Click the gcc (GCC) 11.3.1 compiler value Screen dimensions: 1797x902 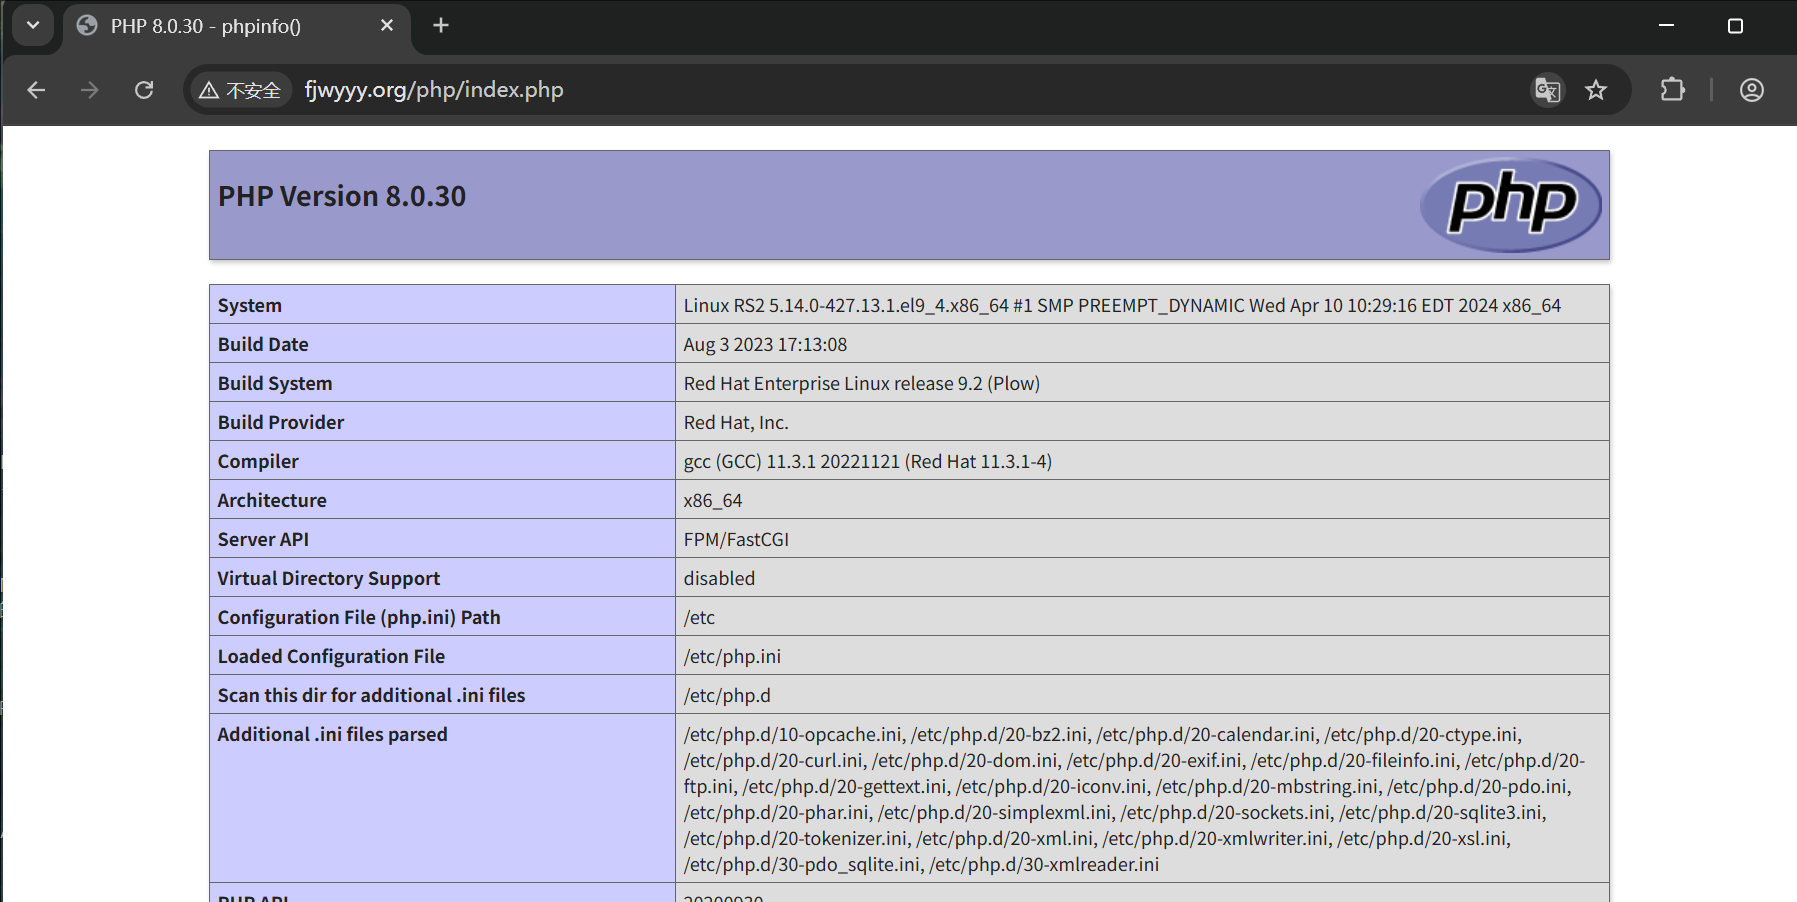pyautogui.click(x=868, y=461)
